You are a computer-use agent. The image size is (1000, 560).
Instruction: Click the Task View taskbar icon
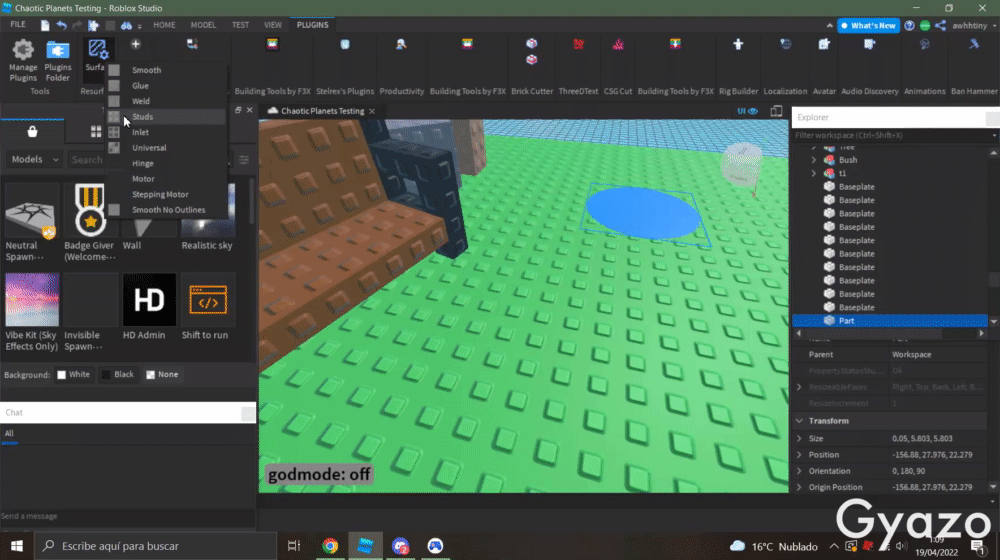click(x=293, y=546)
